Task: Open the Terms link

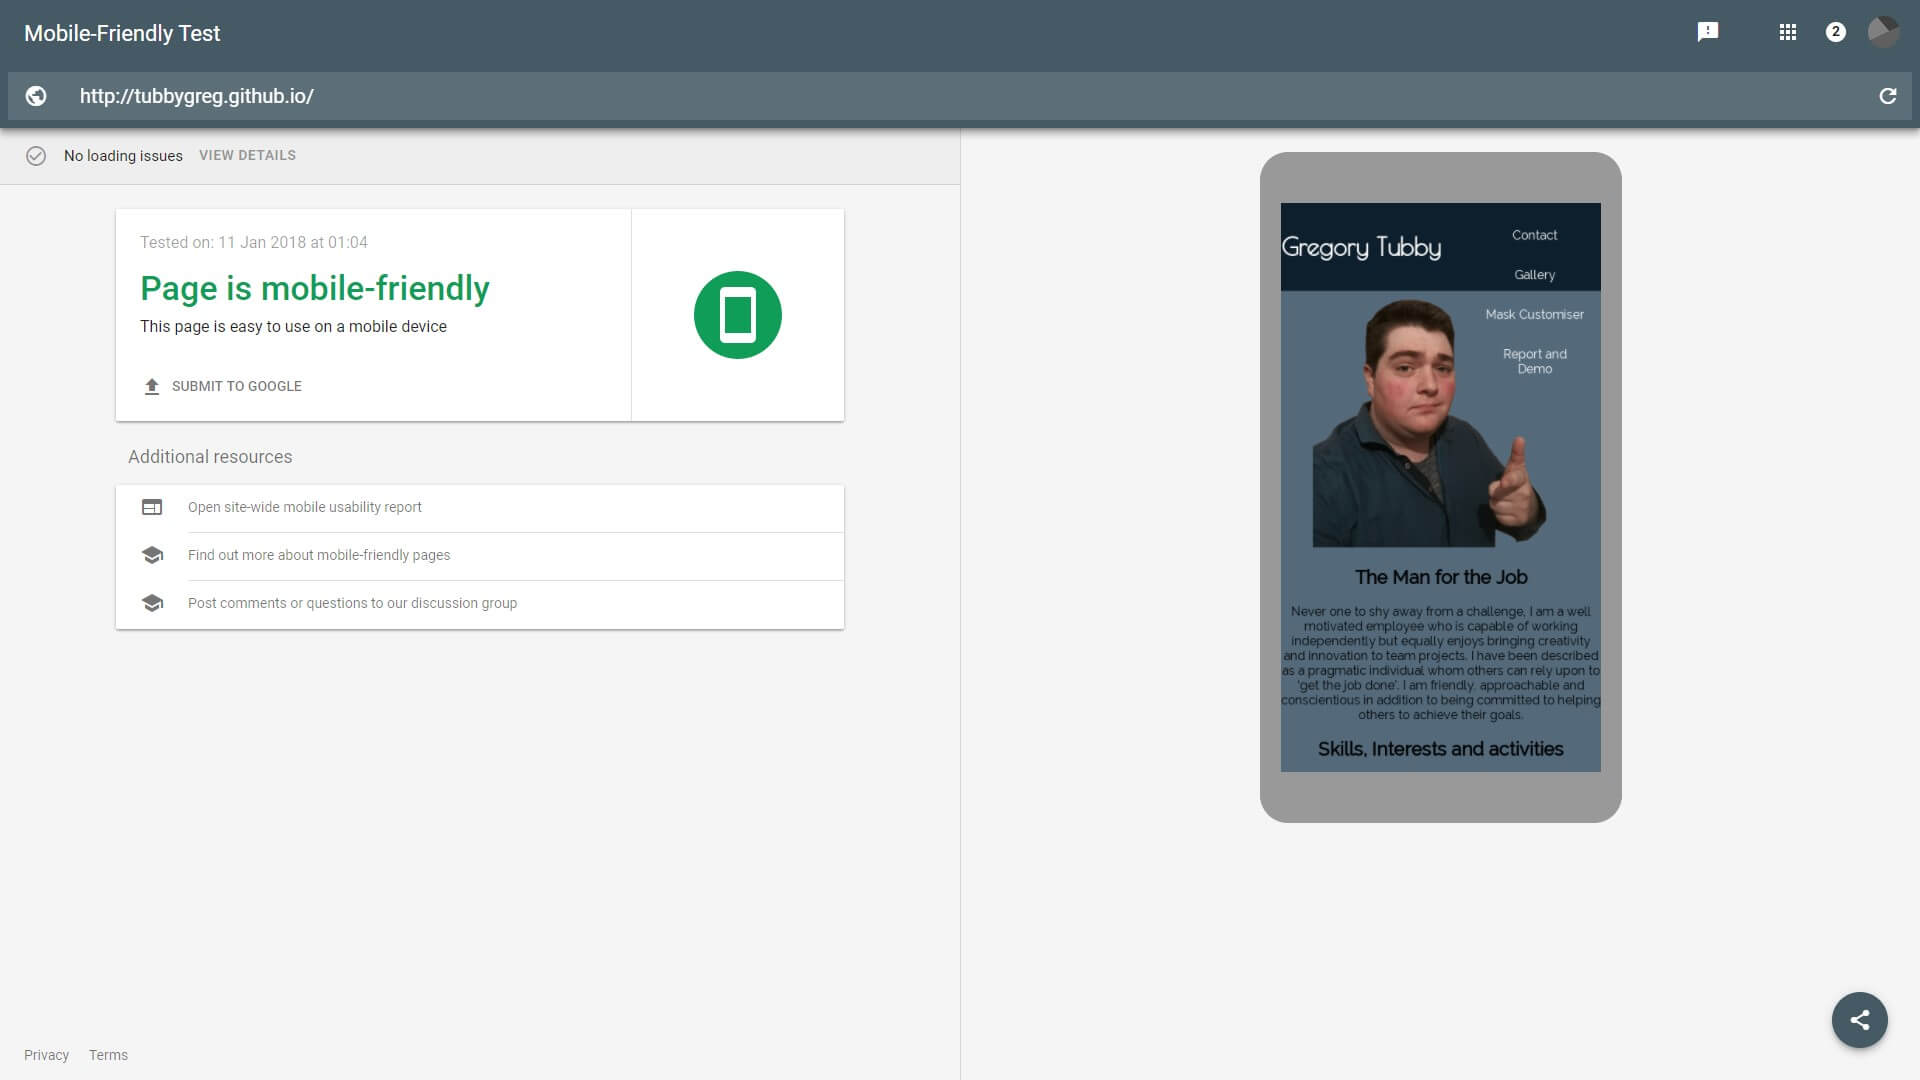Action: tap(108, 1055)
